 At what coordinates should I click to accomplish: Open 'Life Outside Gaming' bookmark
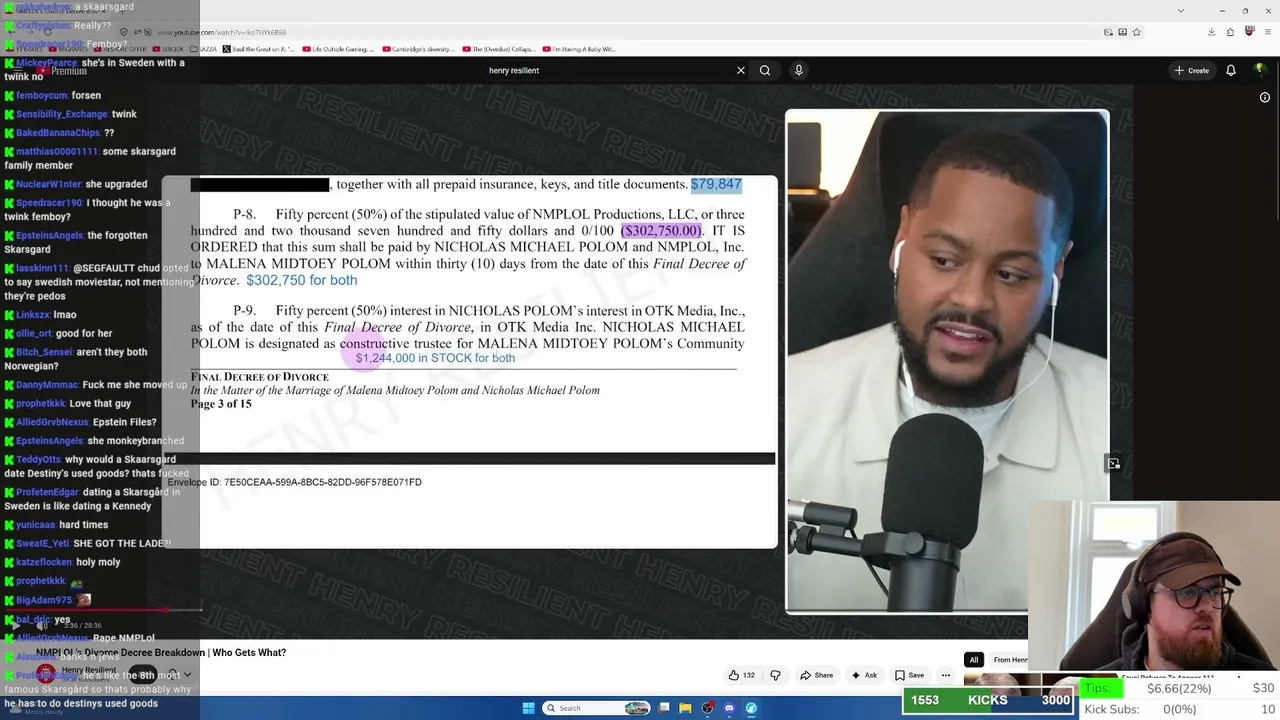pyautogui.click(x=338, y=49)
